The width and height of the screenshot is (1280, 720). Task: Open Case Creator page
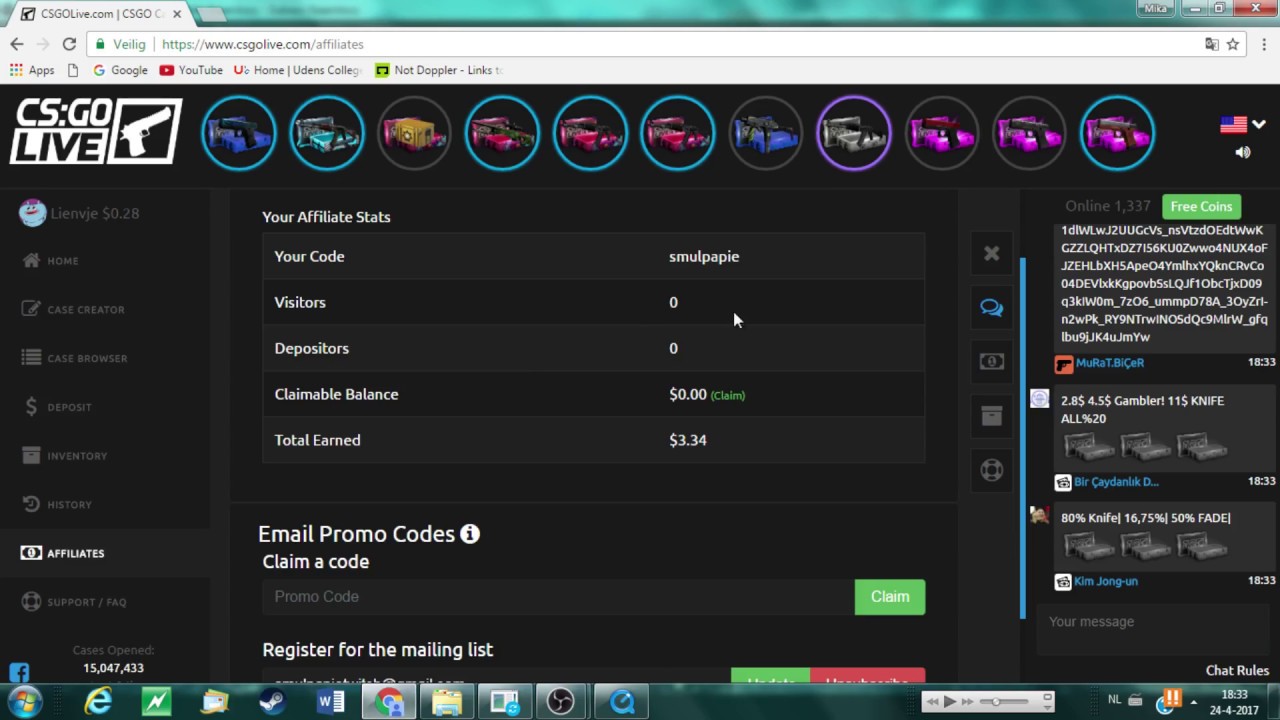pos(85,309)
